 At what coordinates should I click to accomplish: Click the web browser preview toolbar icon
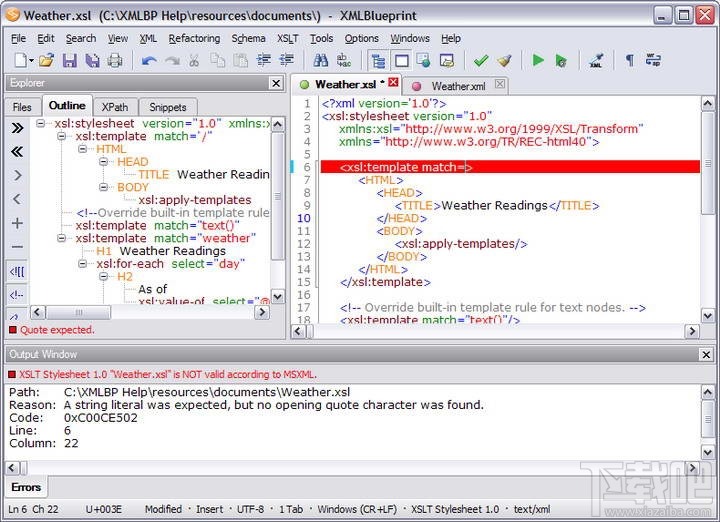pos(423,60)
